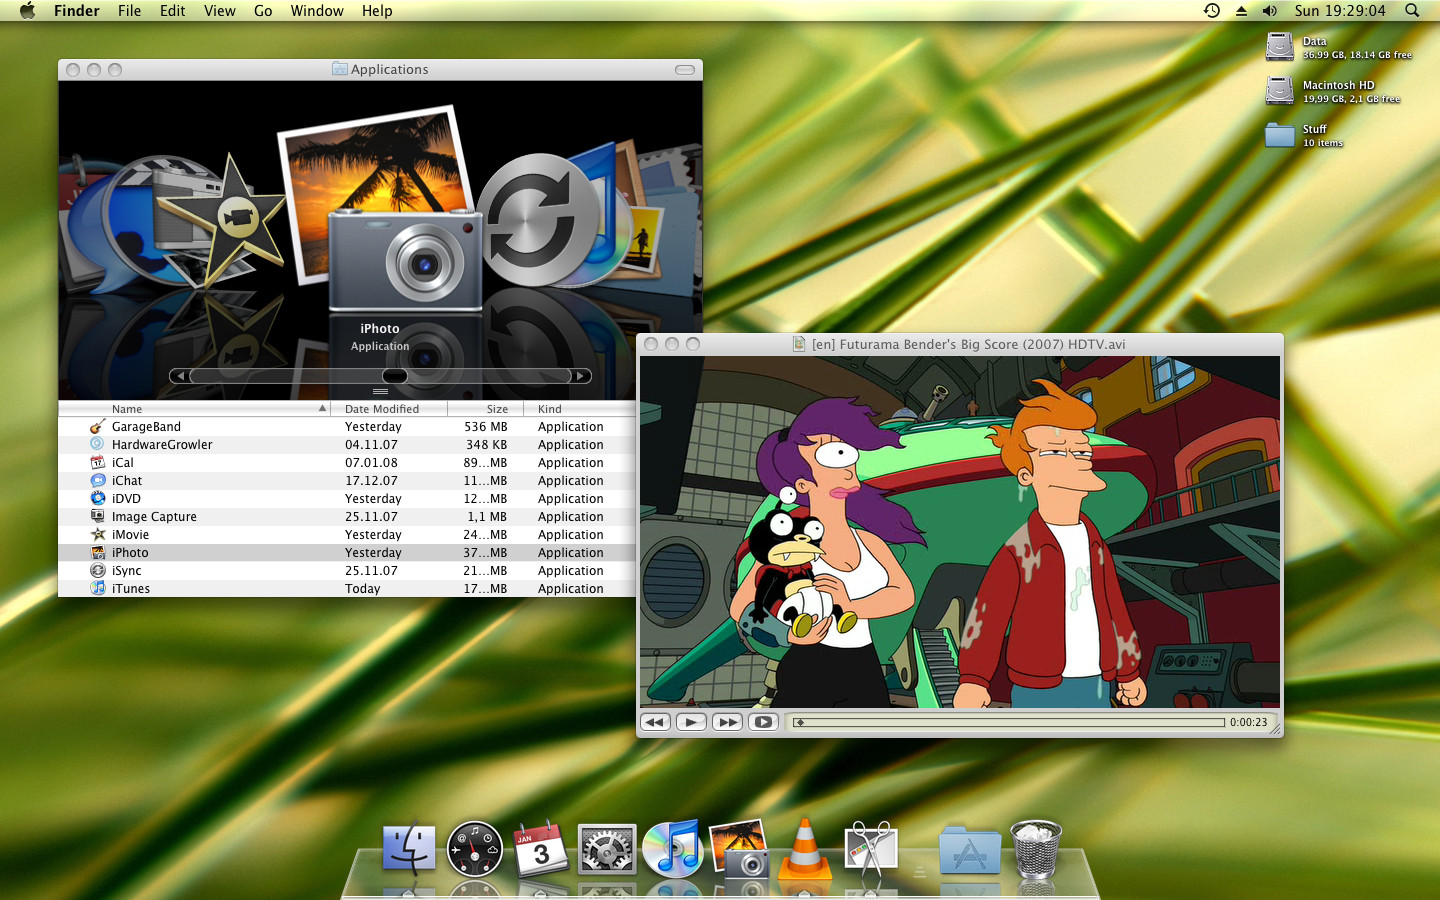Viewport: 1440px width, 900px height.
Task: Open the View menu
Action: pyautogui.click(x=219, y=11)
